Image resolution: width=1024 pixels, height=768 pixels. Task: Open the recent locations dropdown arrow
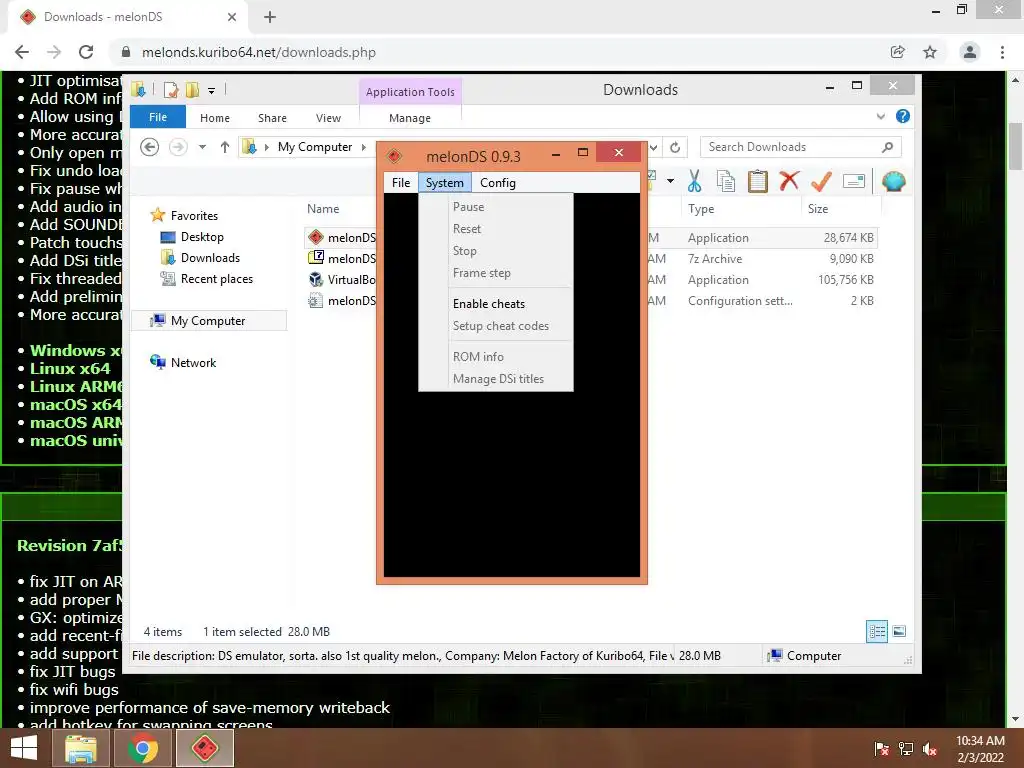click(x=202, y=147)
